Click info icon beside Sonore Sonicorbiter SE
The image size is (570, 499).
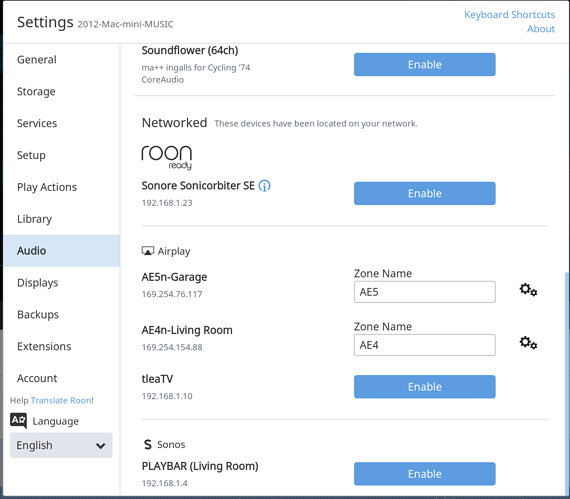264,186
